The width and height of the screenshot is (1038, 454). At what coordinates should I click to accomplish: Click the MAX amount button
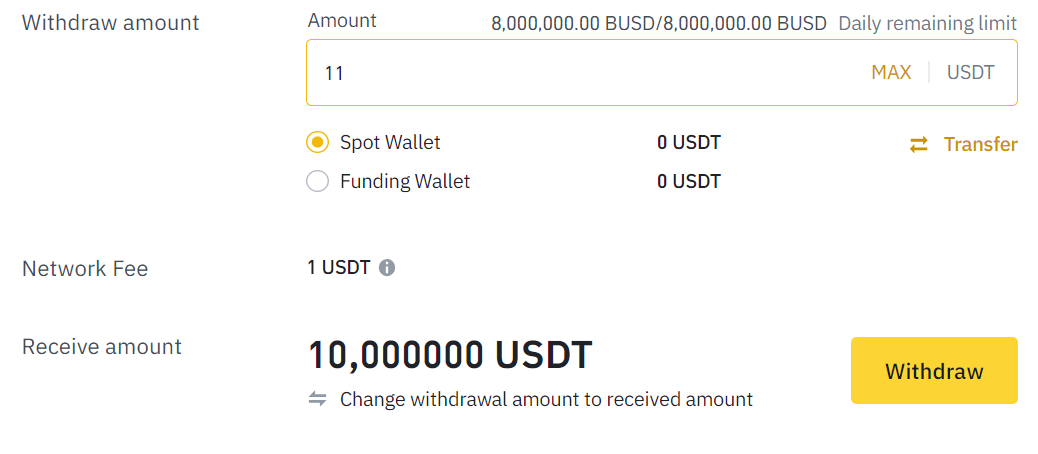(x=891, y=72)
